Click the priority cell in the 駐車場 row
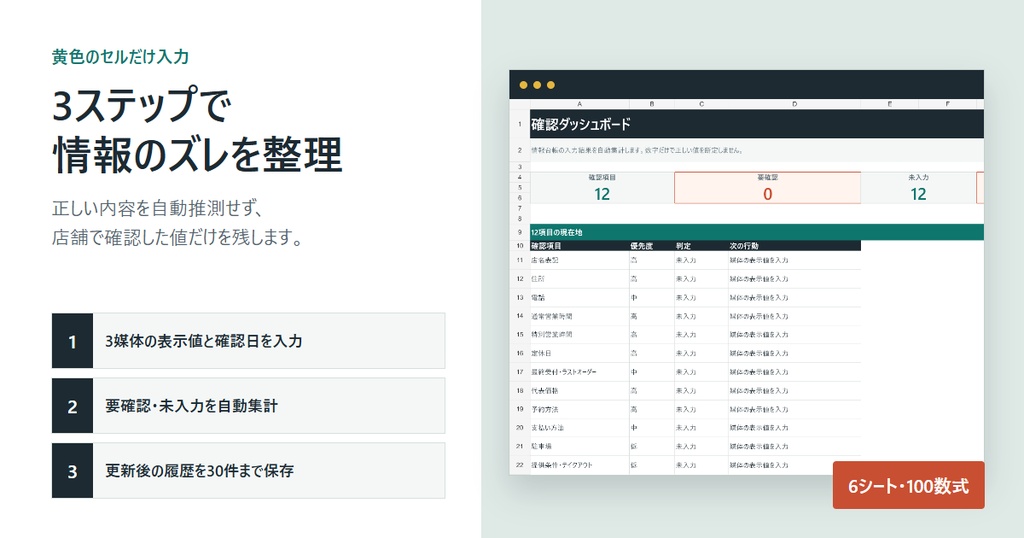Viewport: 1024px width, 538px height. click(x=652, y=447)
